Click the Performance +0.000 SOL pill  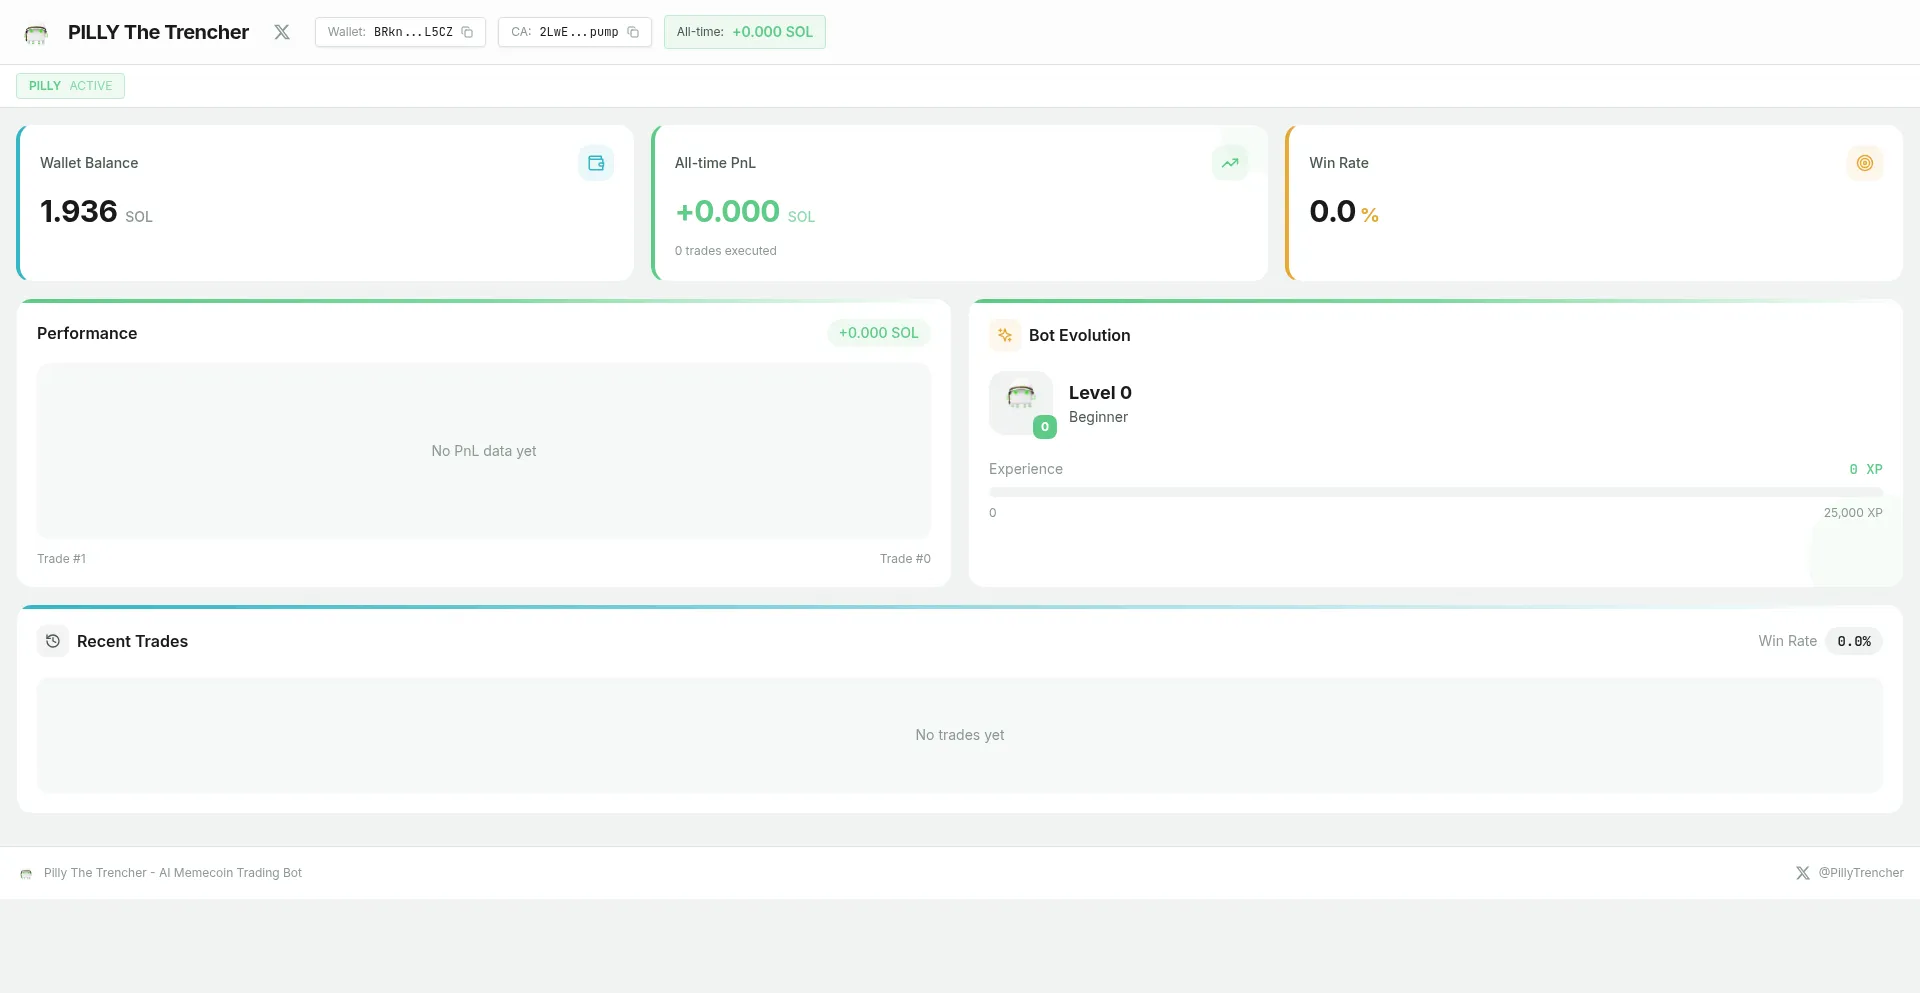[878, 333]
